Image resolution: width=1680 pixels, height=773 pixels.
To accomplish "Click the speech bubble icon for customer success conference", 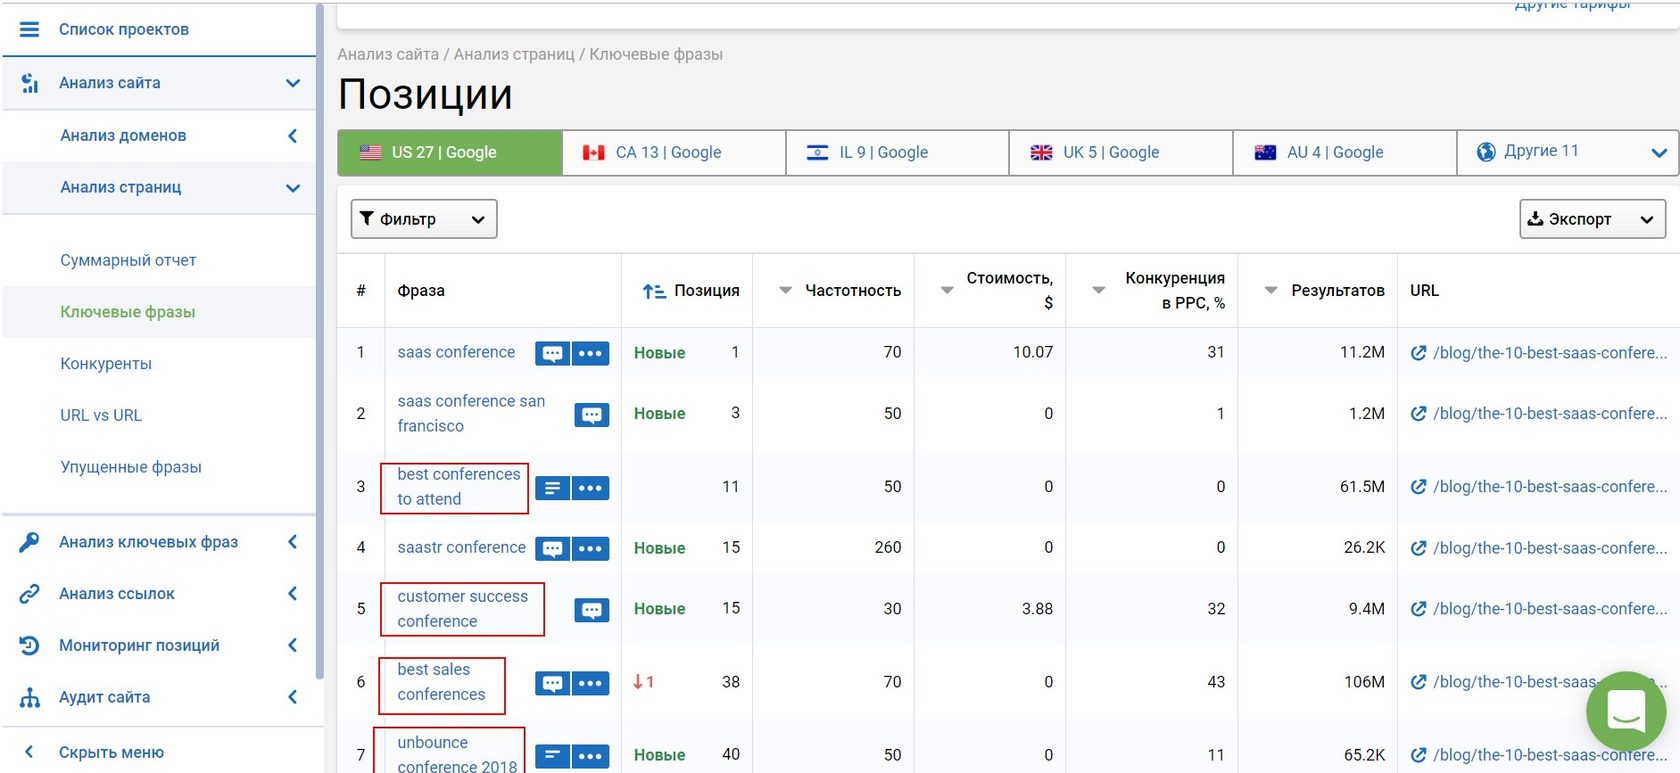I will pos(591,610).
